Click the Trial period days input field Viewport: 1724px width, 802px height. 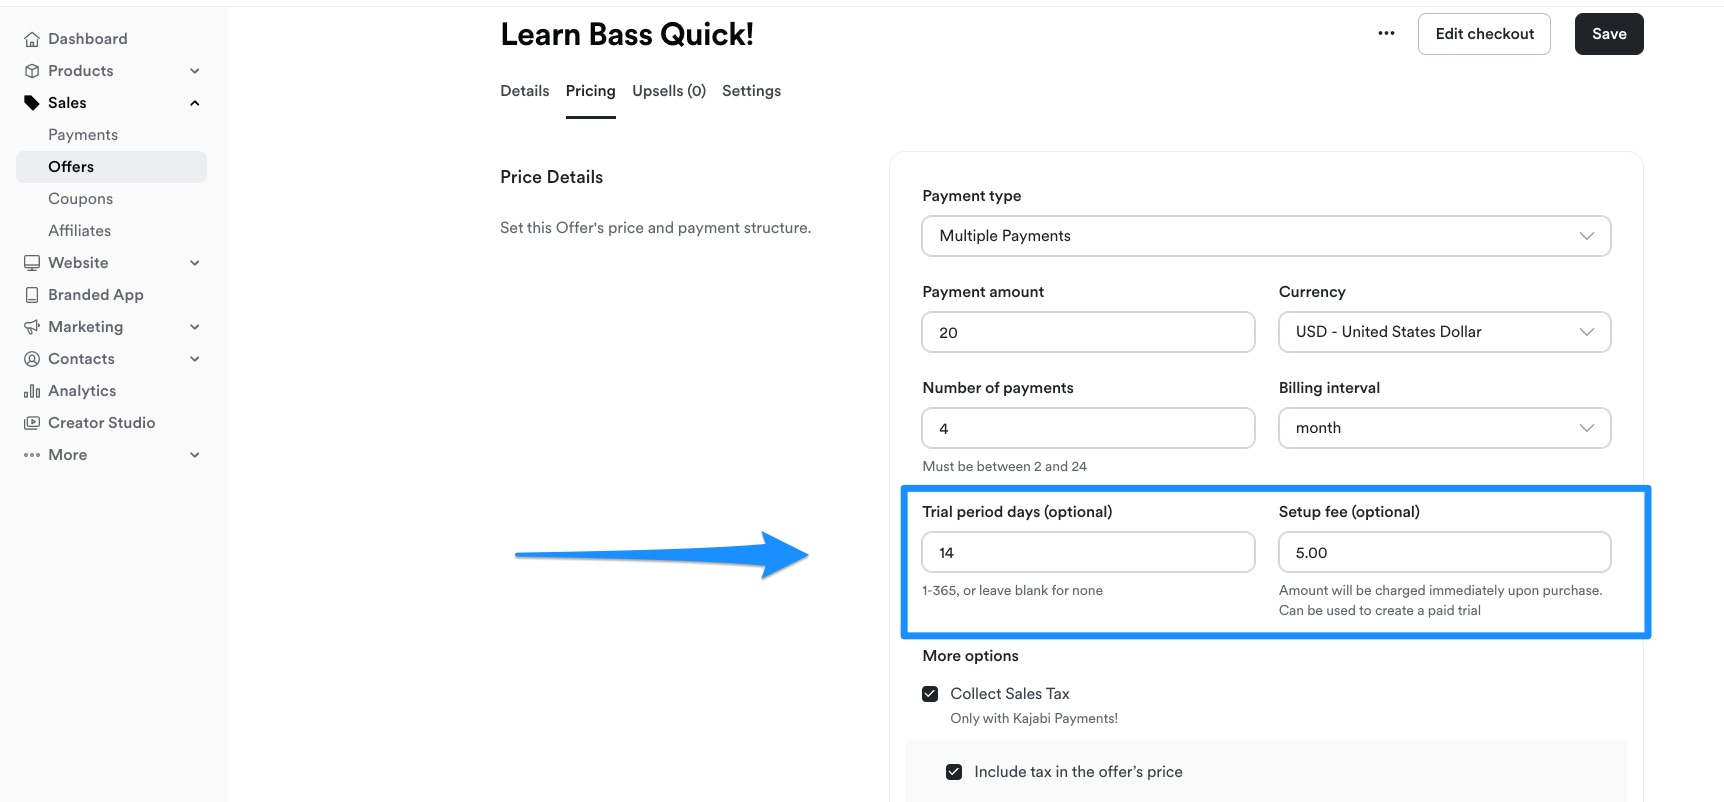(1088, 552)
